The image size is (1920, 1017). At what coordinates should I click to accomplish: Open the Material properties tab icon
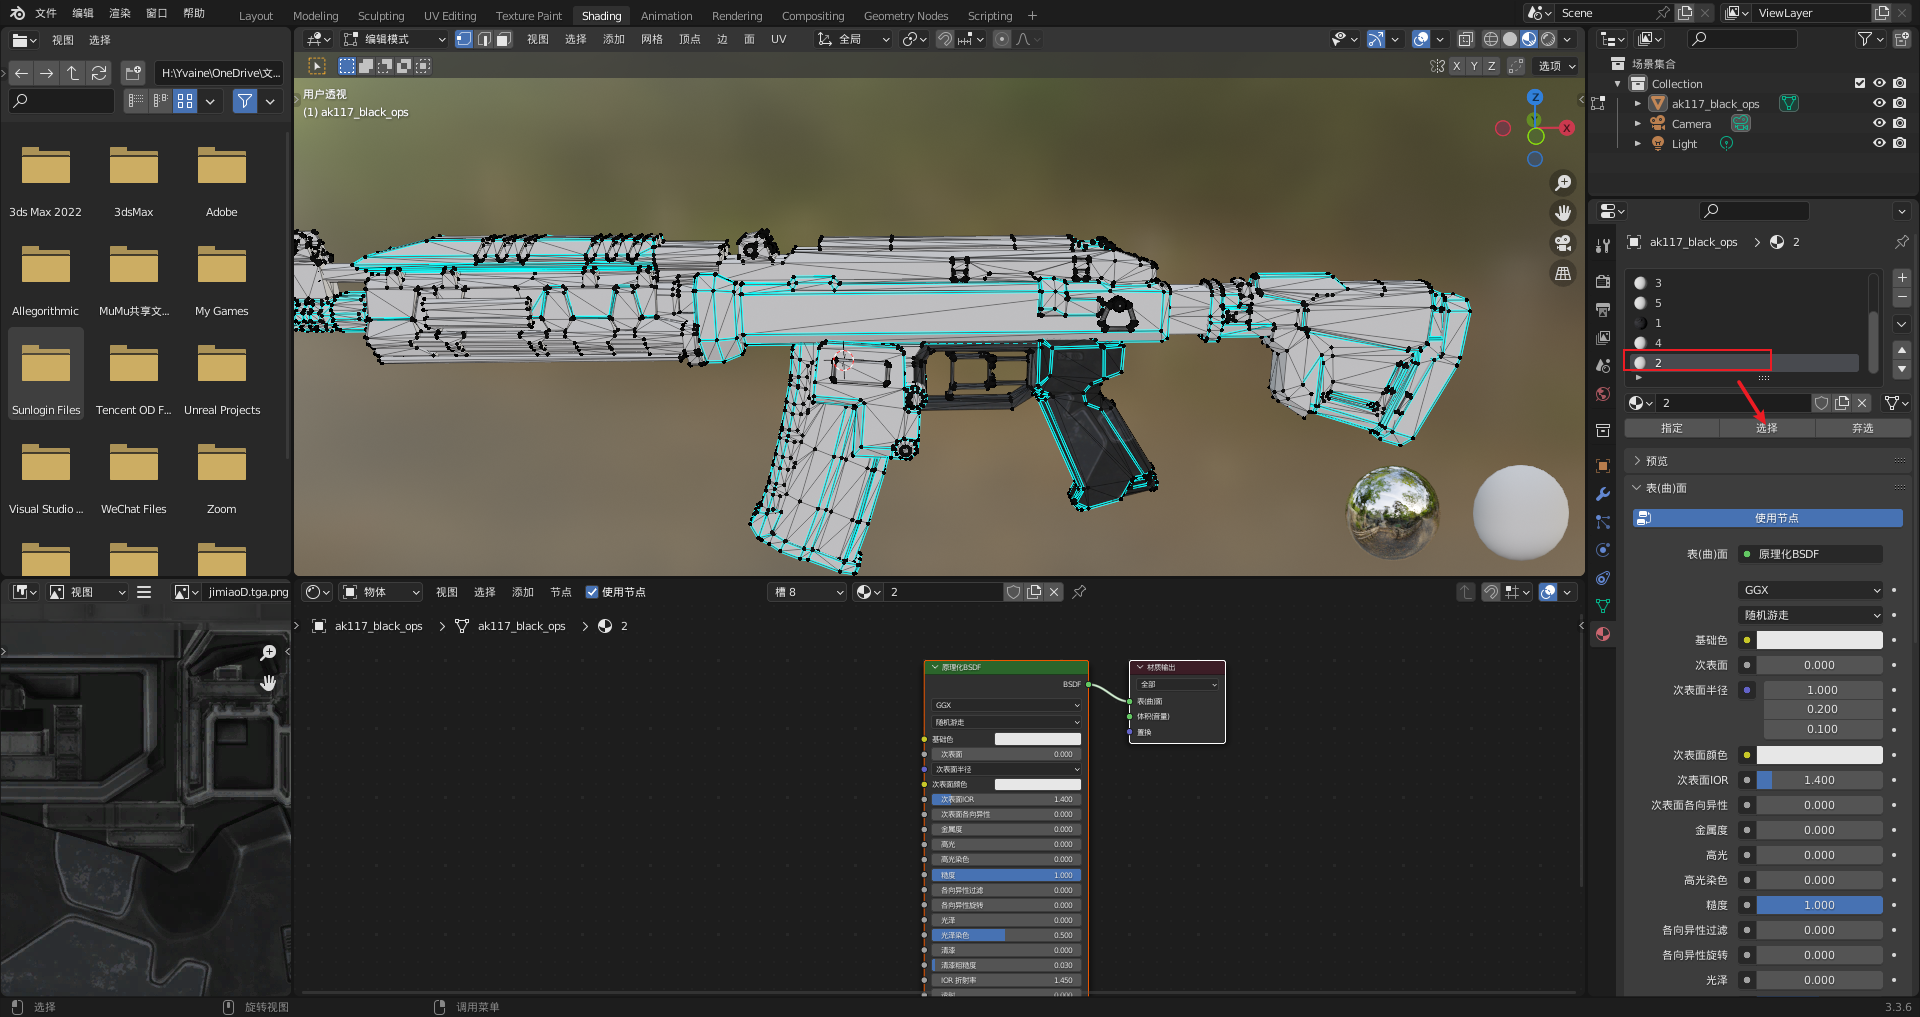click(1603, 634)
